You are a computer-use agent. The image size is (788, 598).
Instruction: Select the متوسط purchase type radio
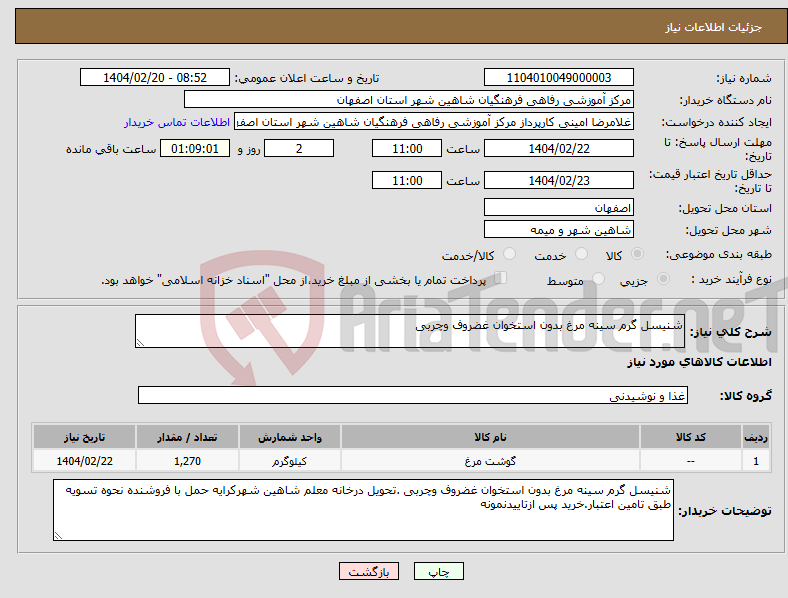tap(599, 279)
